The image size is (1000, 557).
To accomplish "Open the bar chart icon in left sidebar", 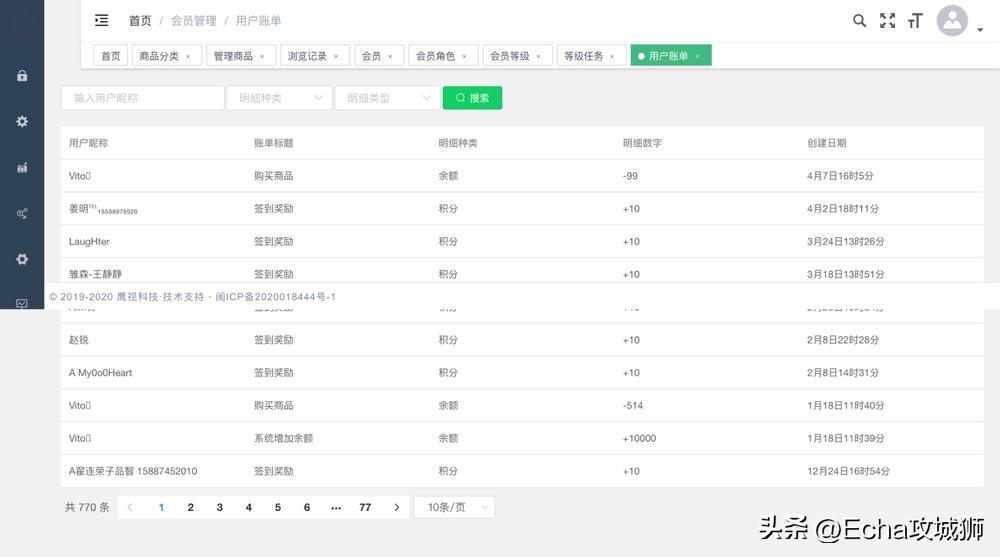I will [x=22, y=167].
